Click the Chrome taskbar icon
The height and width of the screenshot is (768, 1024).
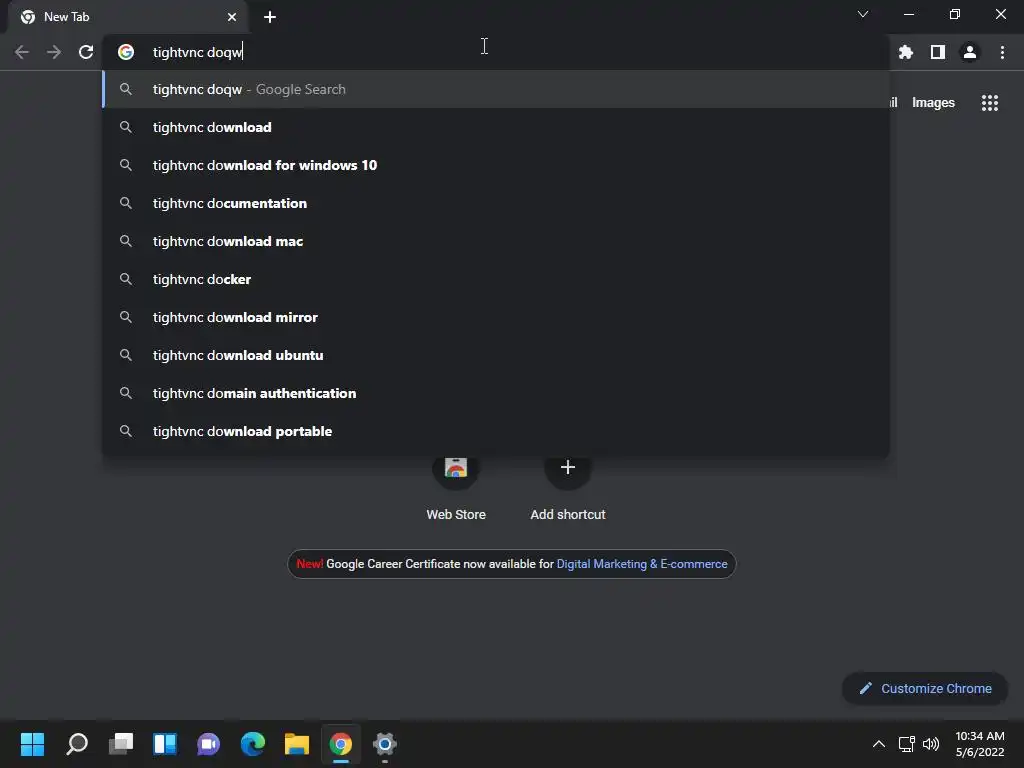click(x=340, y=744)
